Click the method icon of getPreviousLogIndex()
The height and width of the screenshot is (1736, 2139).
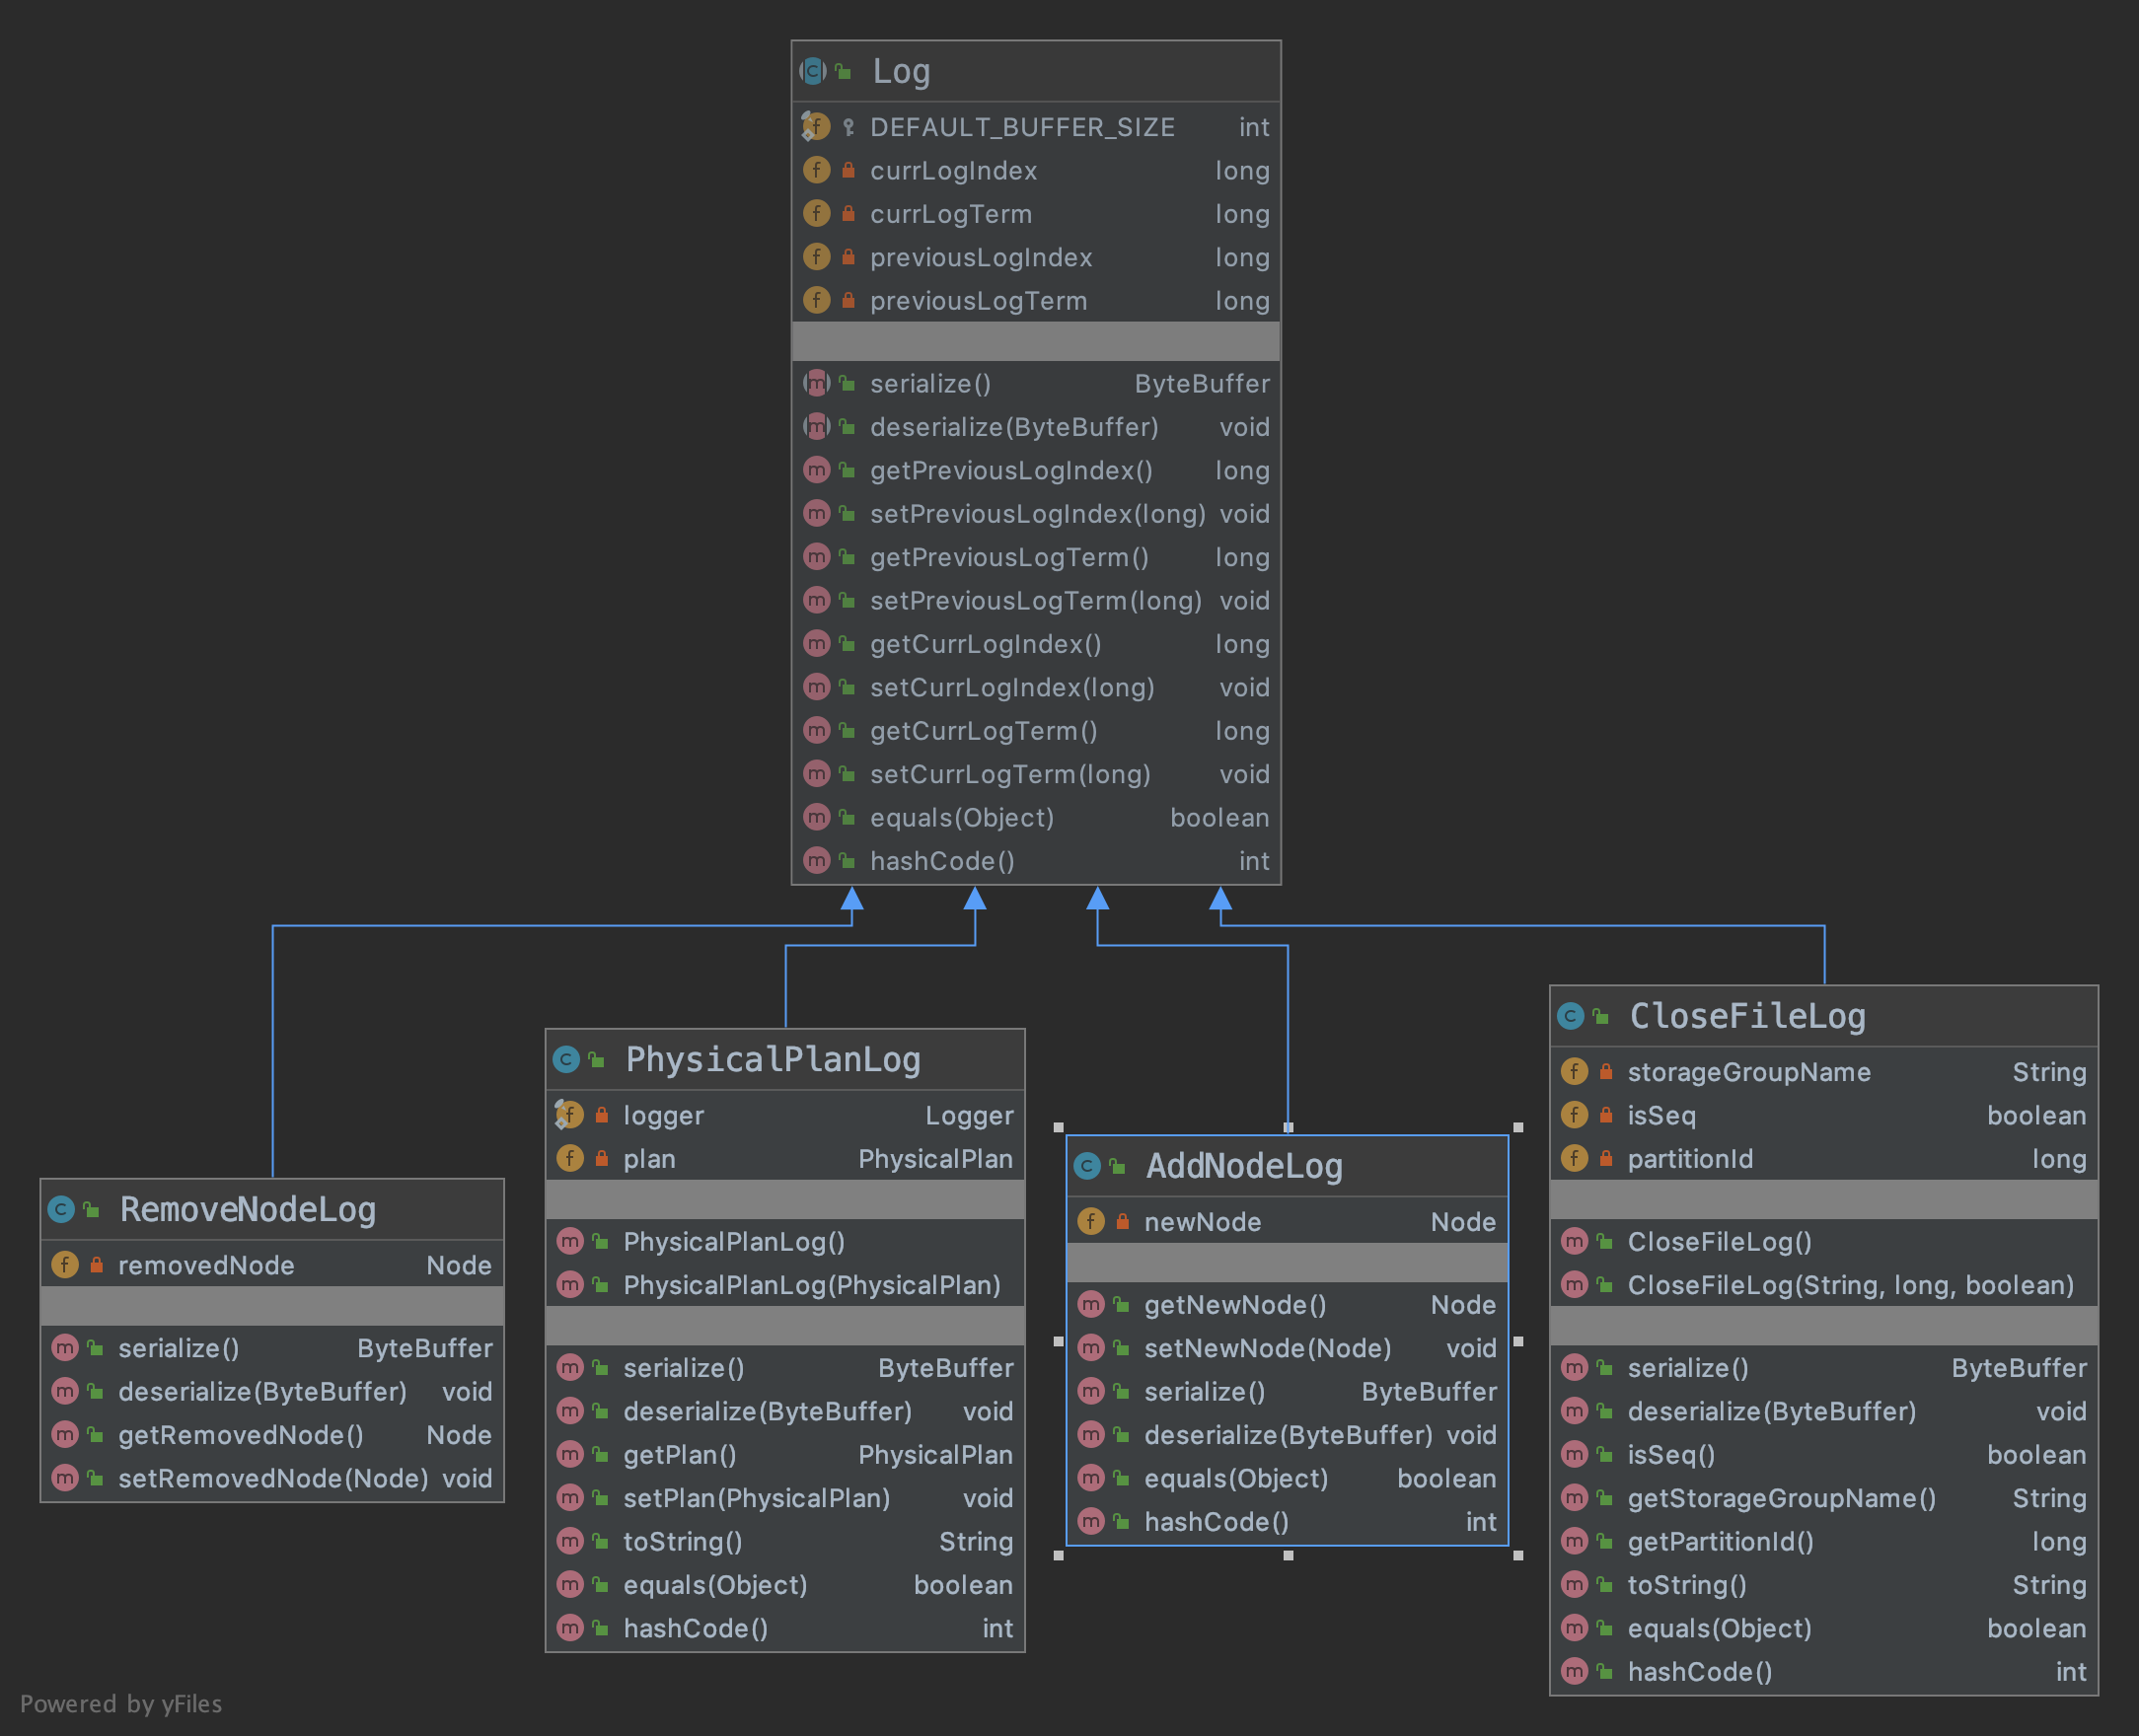pyautogui.click(x=816, y=470)
